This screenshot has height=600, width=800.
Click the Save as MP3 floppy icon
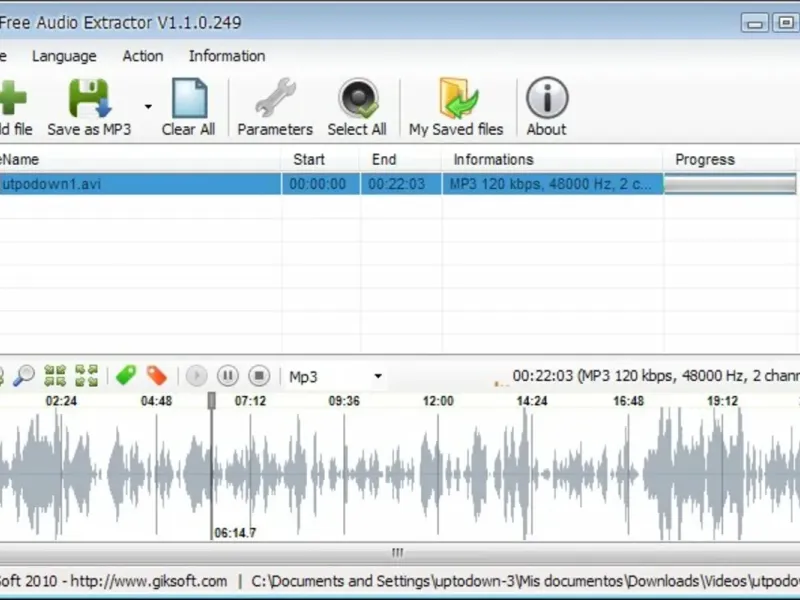pyautogui.click(x=90, y=98)
